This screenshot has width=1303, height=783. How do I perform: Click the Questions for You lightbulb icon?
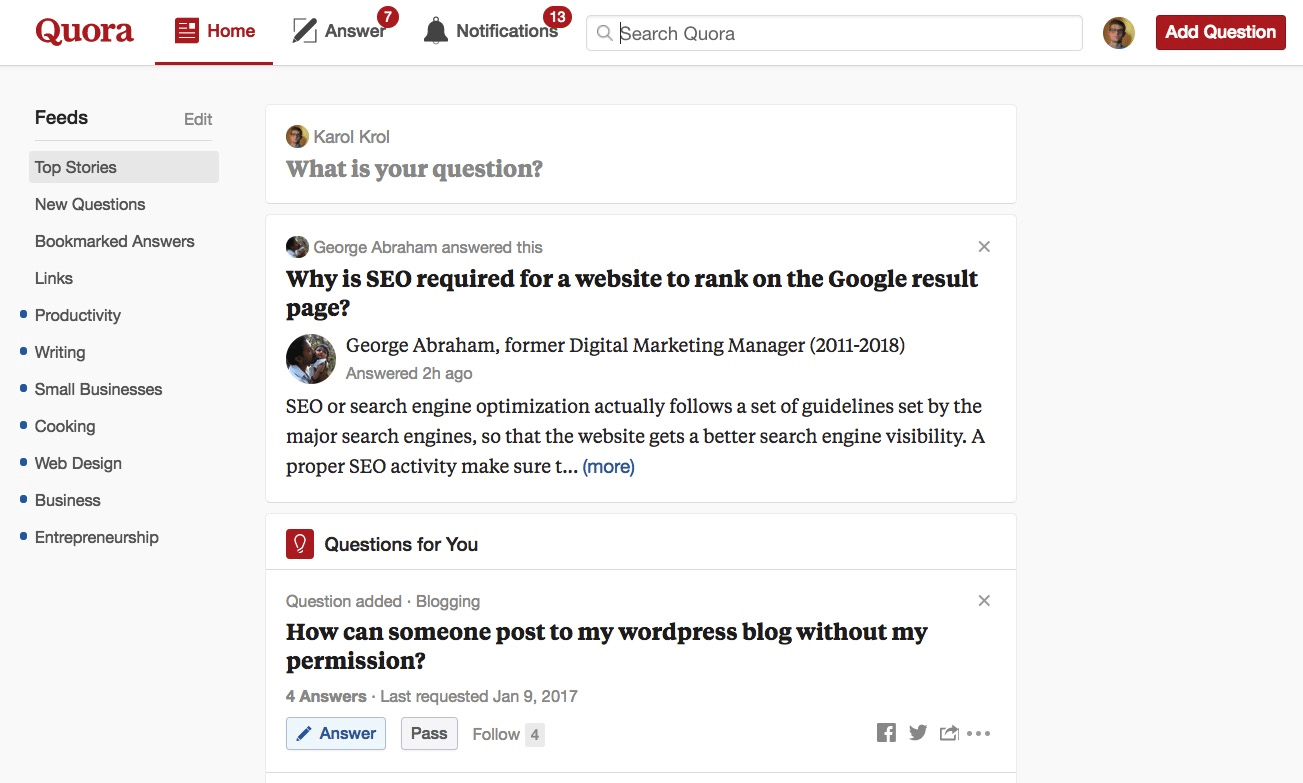click(299, 543)
